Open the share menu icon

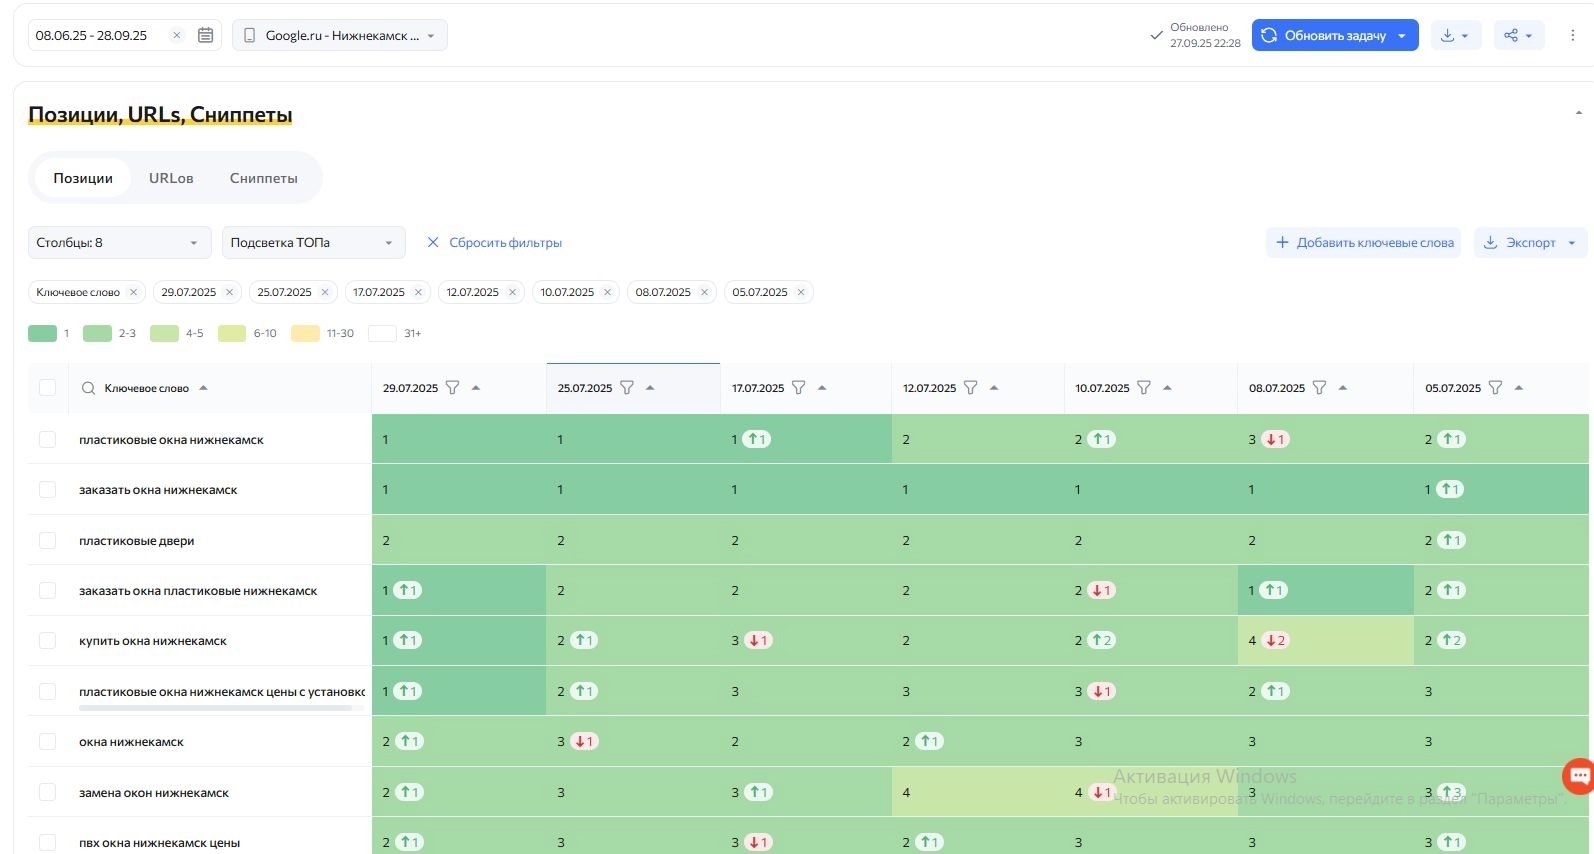(x=1518, y=35)
